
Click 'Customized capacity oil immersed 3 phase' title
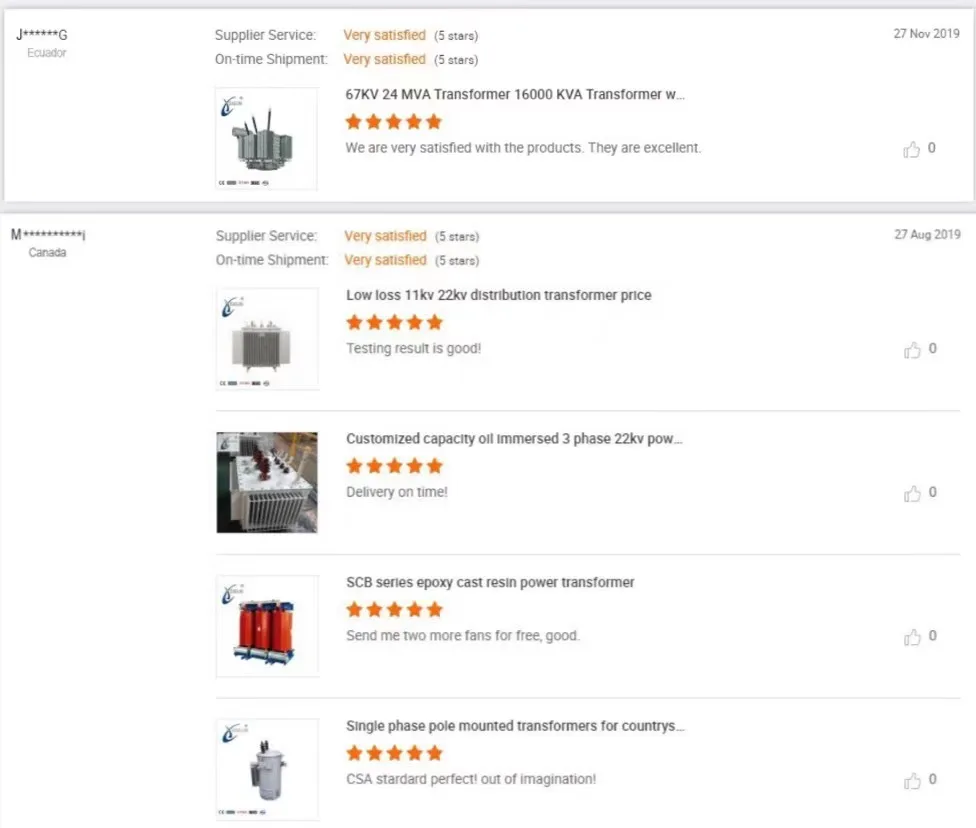514,439
